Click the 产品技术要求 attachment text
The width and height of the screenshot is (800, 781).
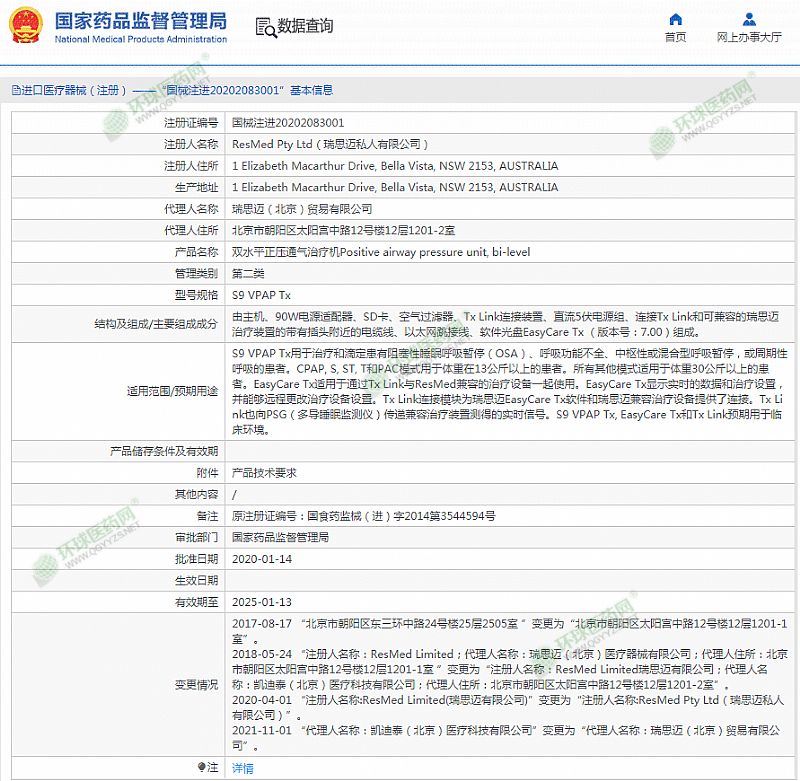pos(264,472)
